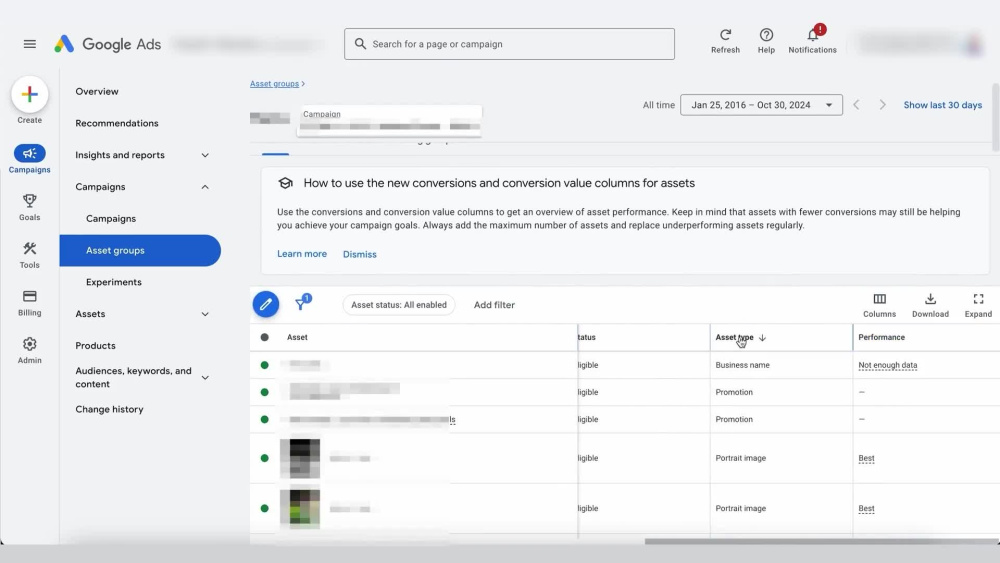Toggle status dot of first Promotion row

265,392
